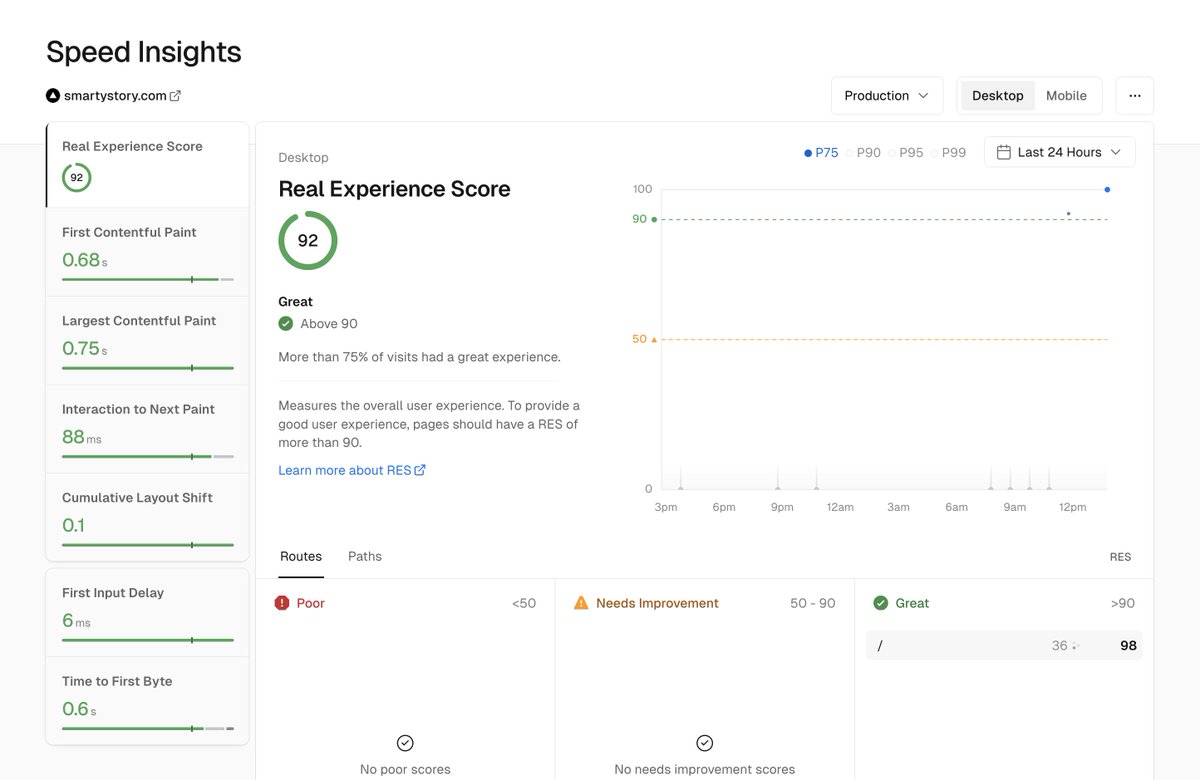Click the 9pm label on chart axis
This screenshot has width=1200, height=780.
(x=782, y=507)
